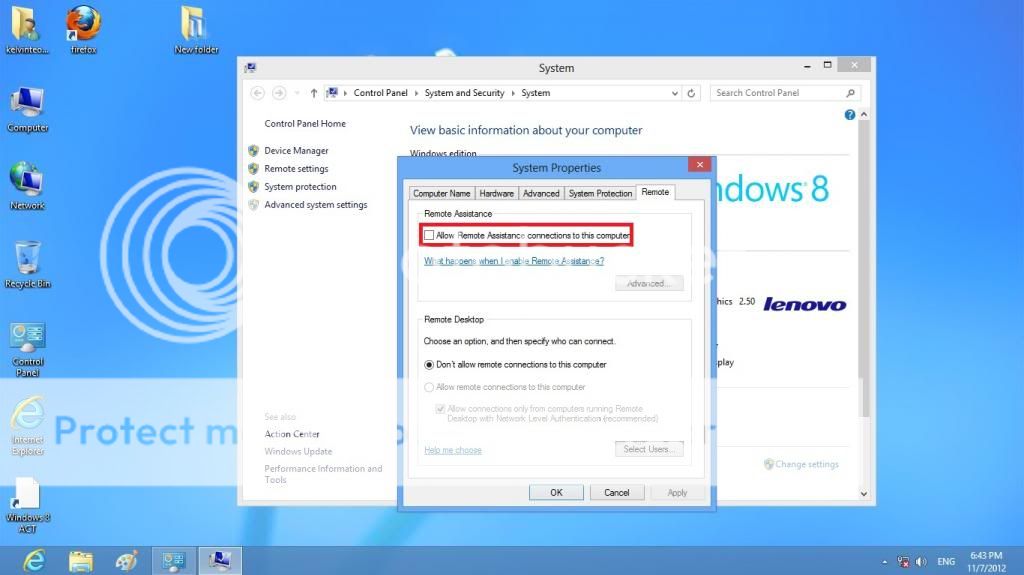Open the Computer desktop icon

pyautogui.click(x=27, y=104)
